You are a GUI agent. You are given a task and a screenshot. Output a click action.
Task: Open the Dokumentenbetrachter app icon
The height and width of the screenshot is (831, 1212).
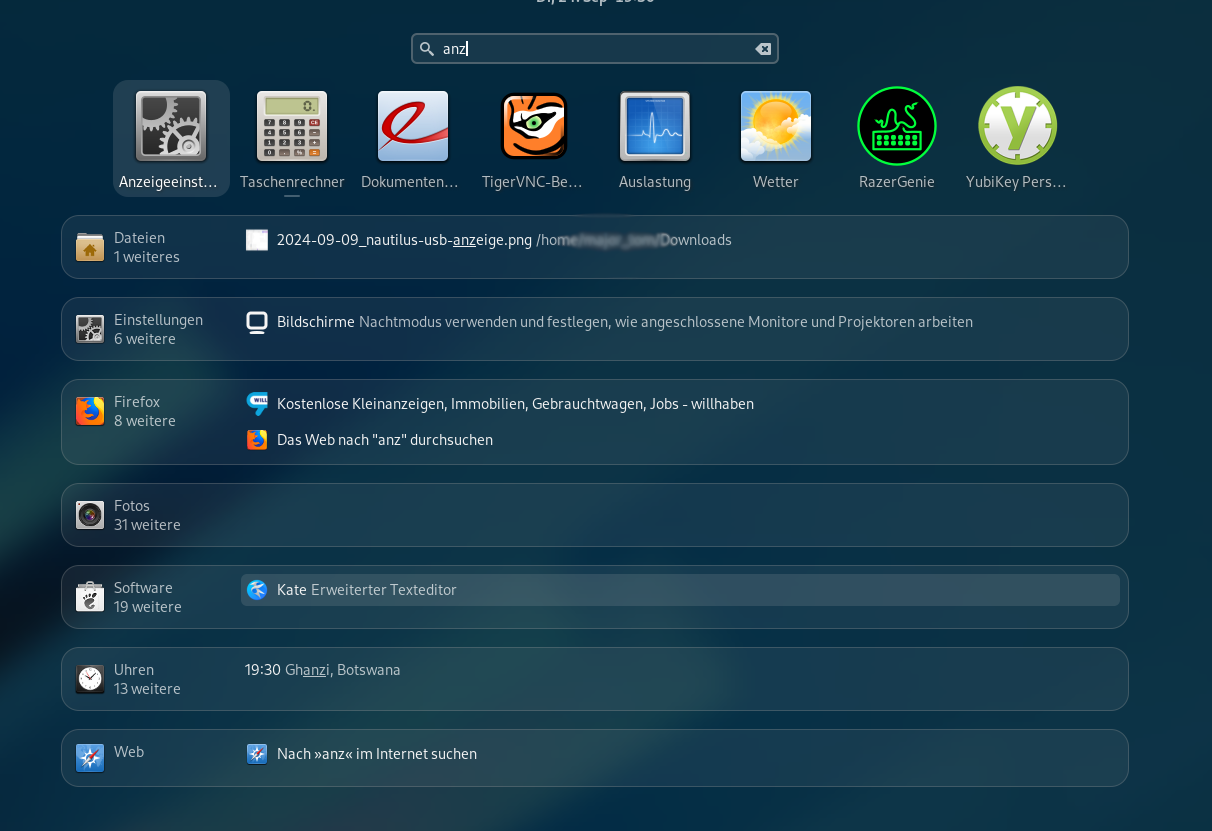(x=413, y=126)
